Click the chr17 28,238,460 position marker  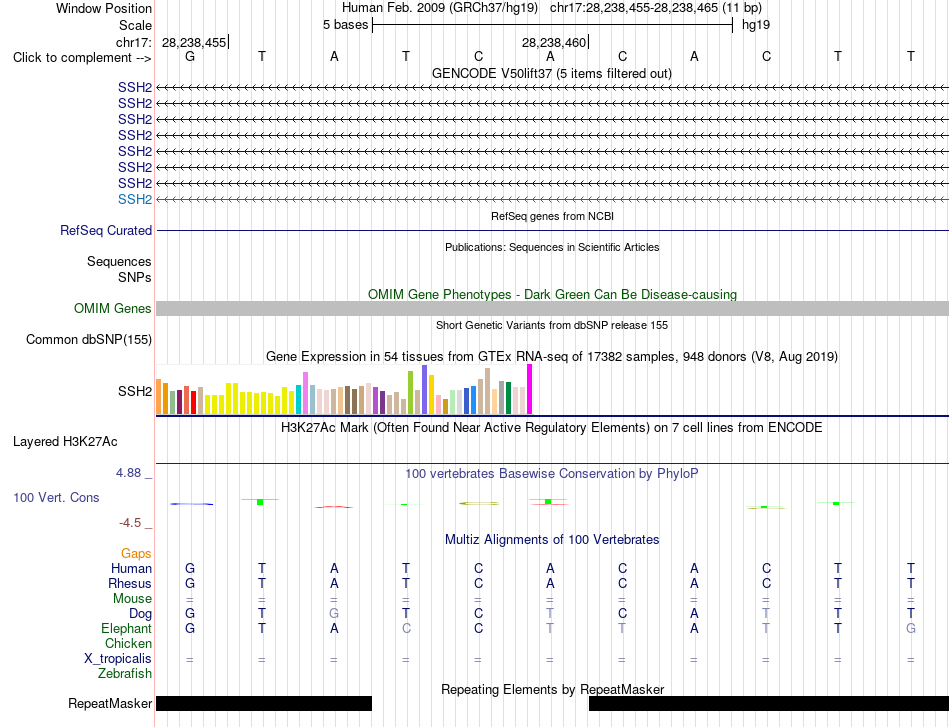point(554,42)
